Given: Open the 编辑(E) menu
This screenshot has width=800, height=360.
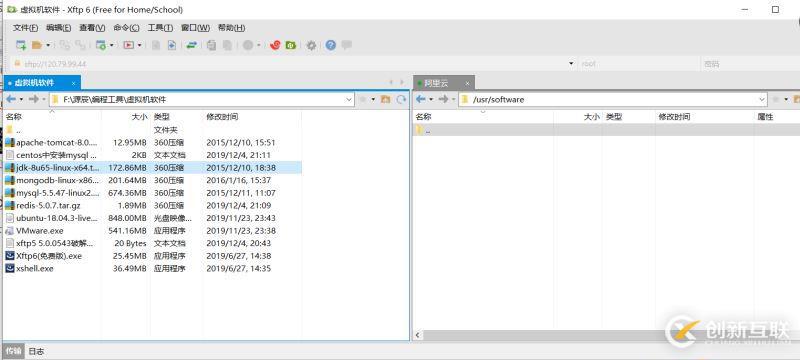Looking at the screenshot, I should (59, 28).
